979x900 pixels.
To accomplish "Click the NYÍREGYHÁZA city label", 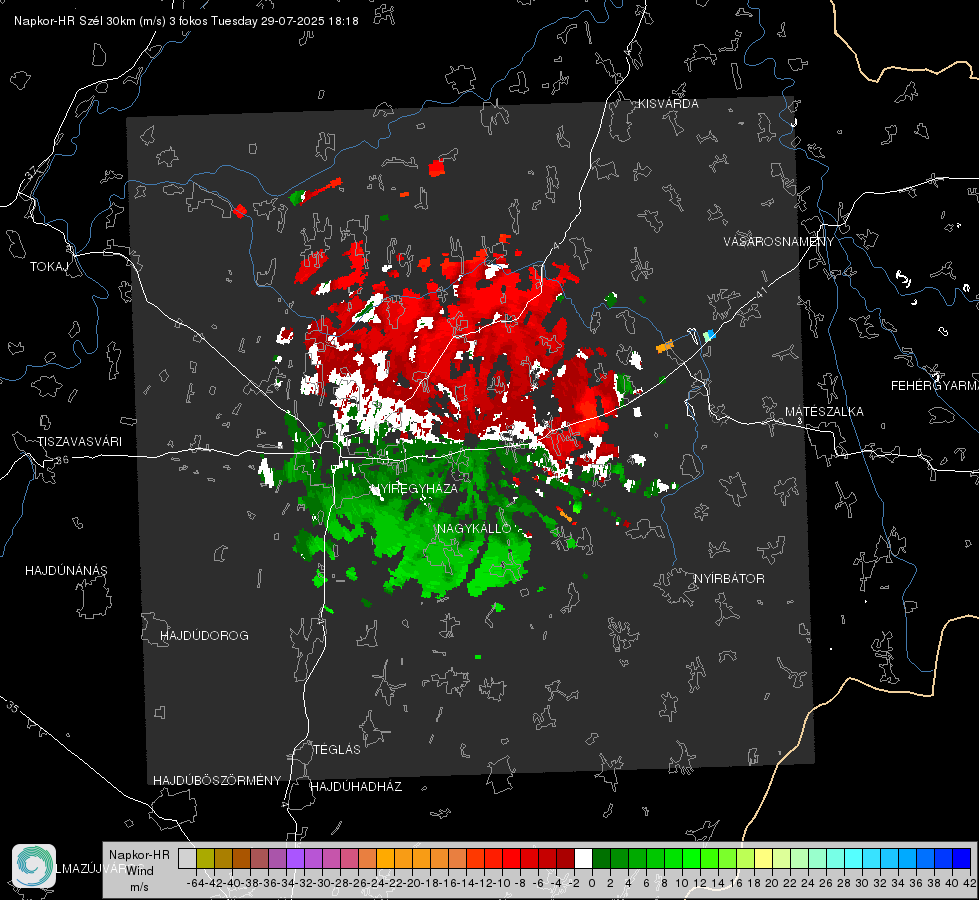I will point(415,488).
